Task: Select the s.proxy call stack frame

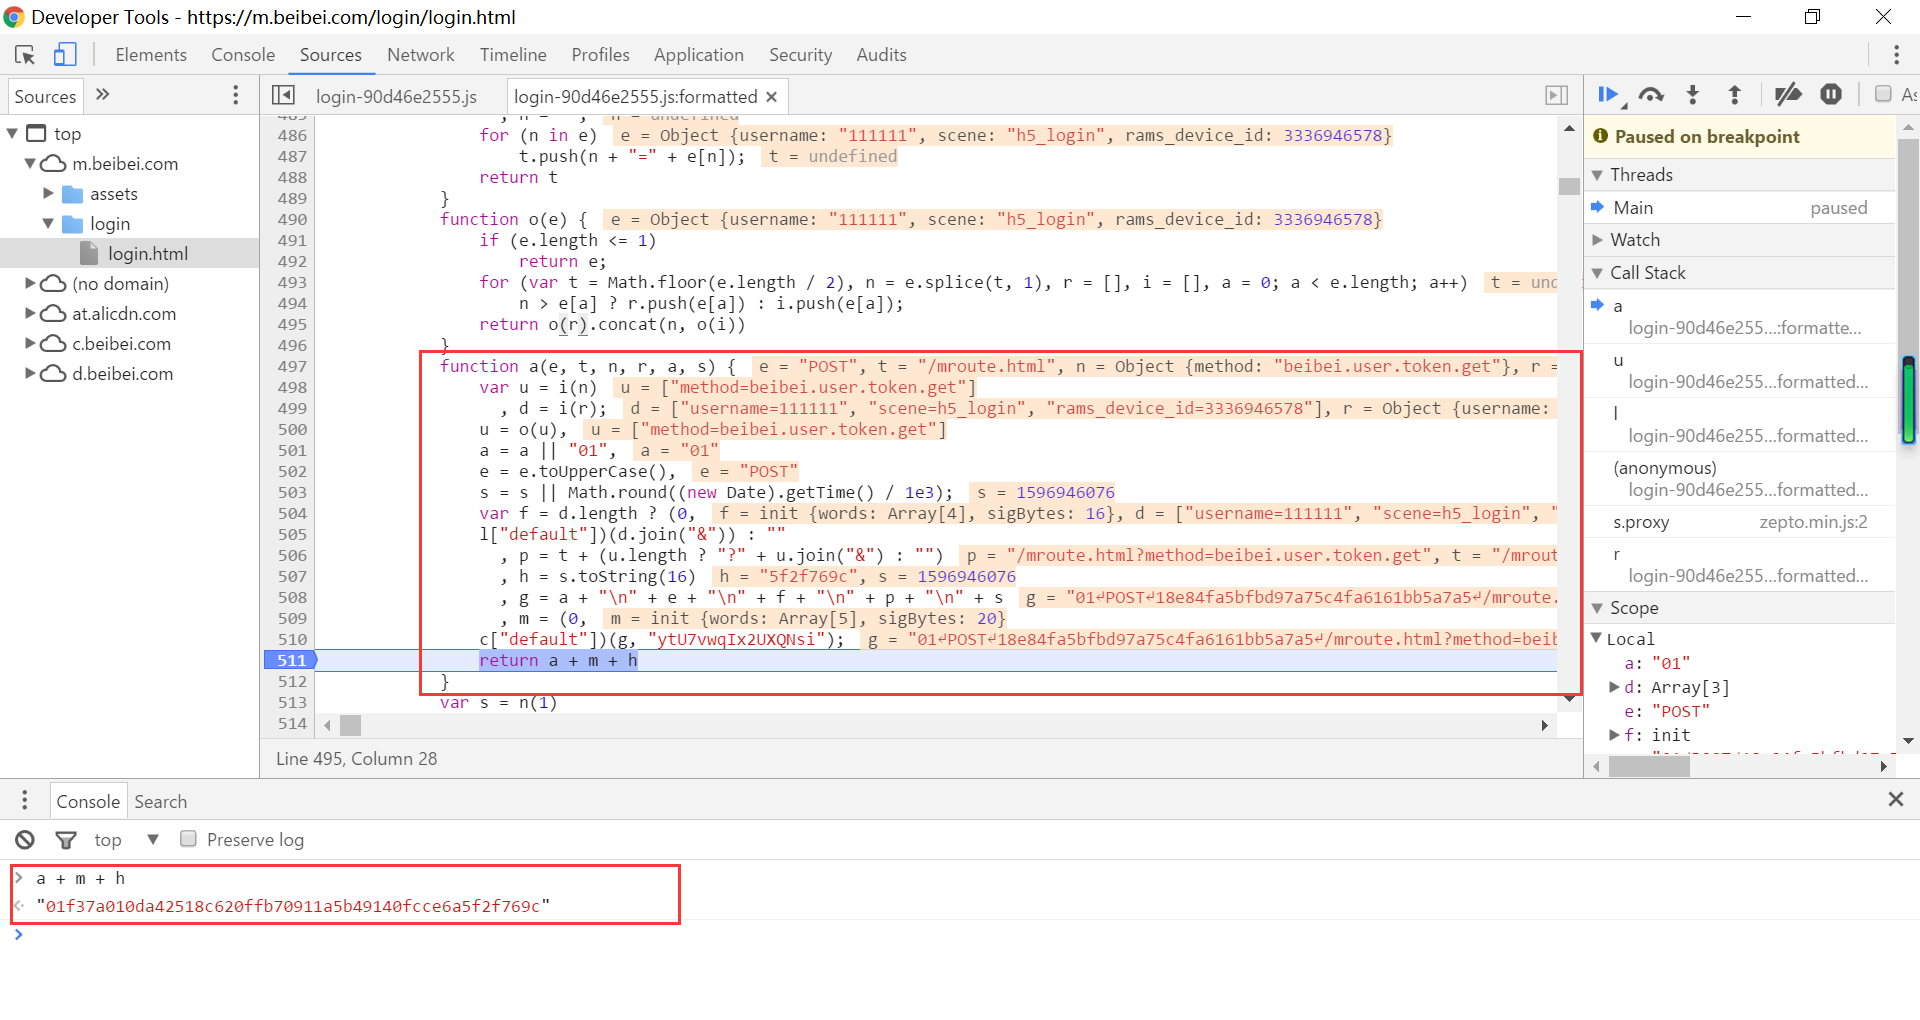Action: [x=1740, y=522]
